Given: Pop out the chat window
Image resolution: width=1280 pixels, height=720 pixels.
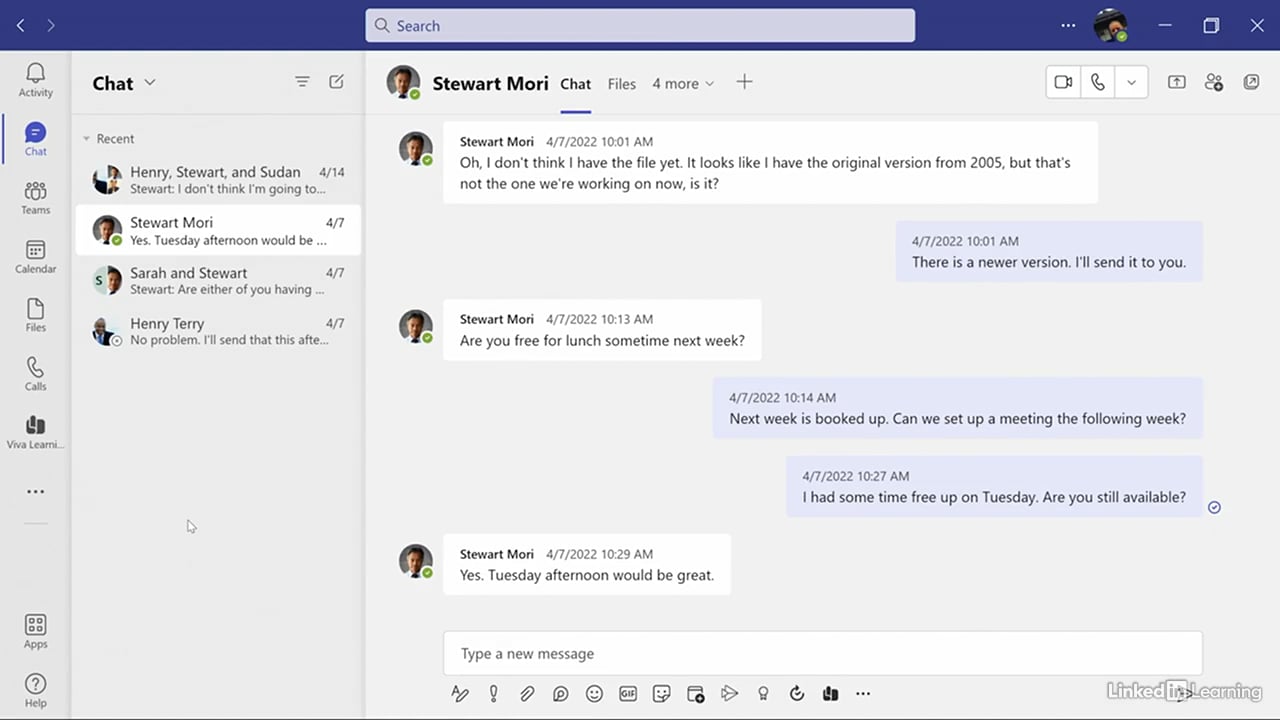Looking at the screenshot, I should [1251, 82].
